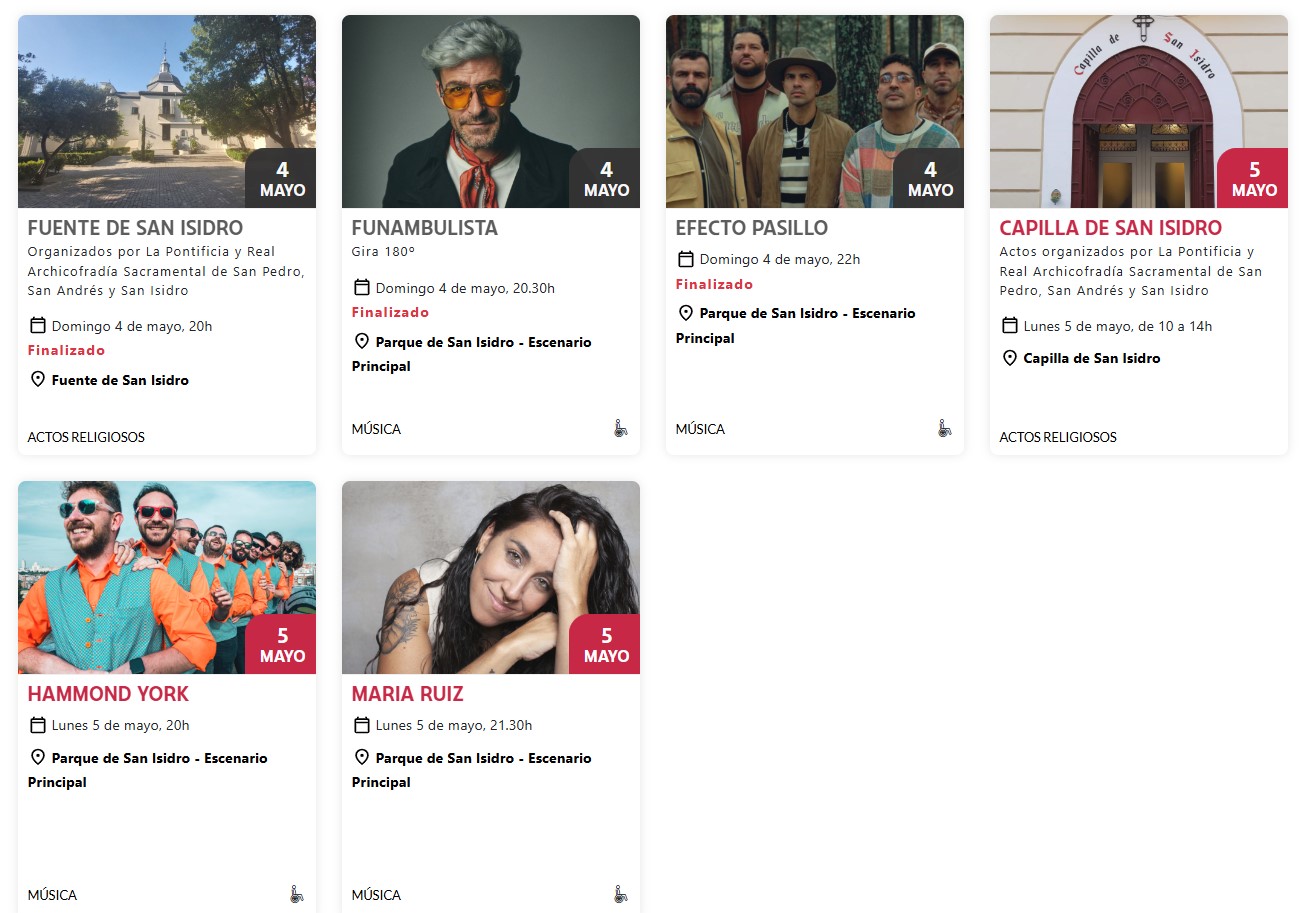Click calendar icon on Efecto Pasillo card
The height and width of the screenshot is (913, 1305).
(x=686, y=259)
